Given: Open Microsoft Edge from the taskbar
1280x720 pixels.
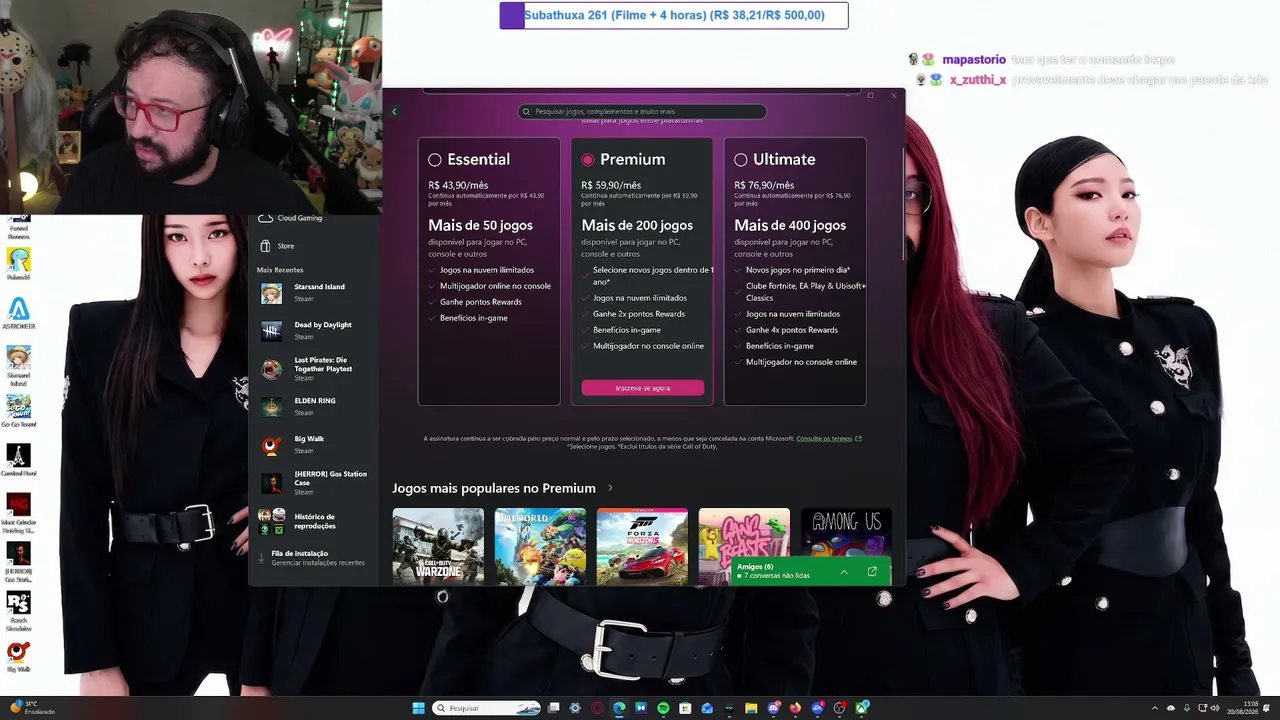Looking at the screenshot, I should tap(619, 708).
